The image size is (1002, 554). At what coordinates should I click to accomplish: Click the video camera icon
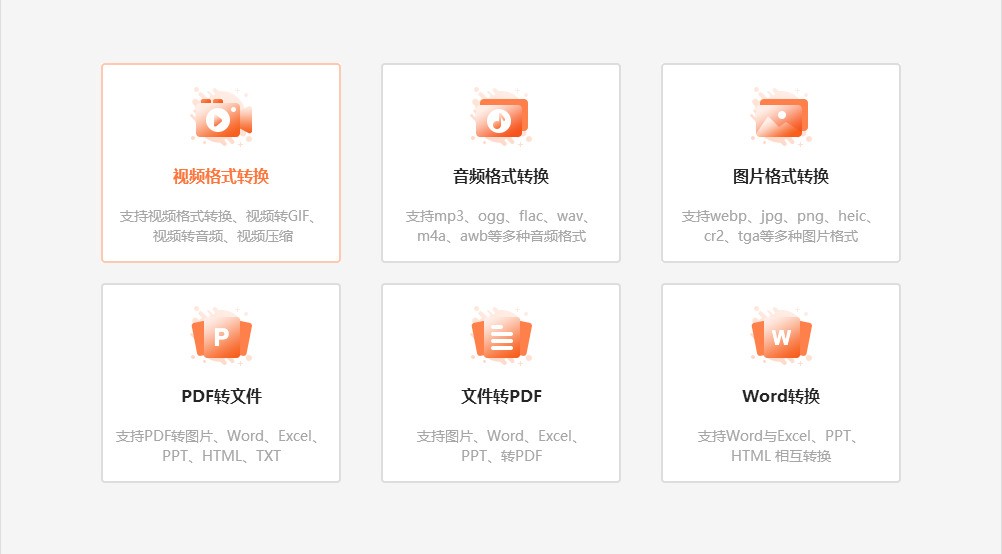click(x=221, y=118)
